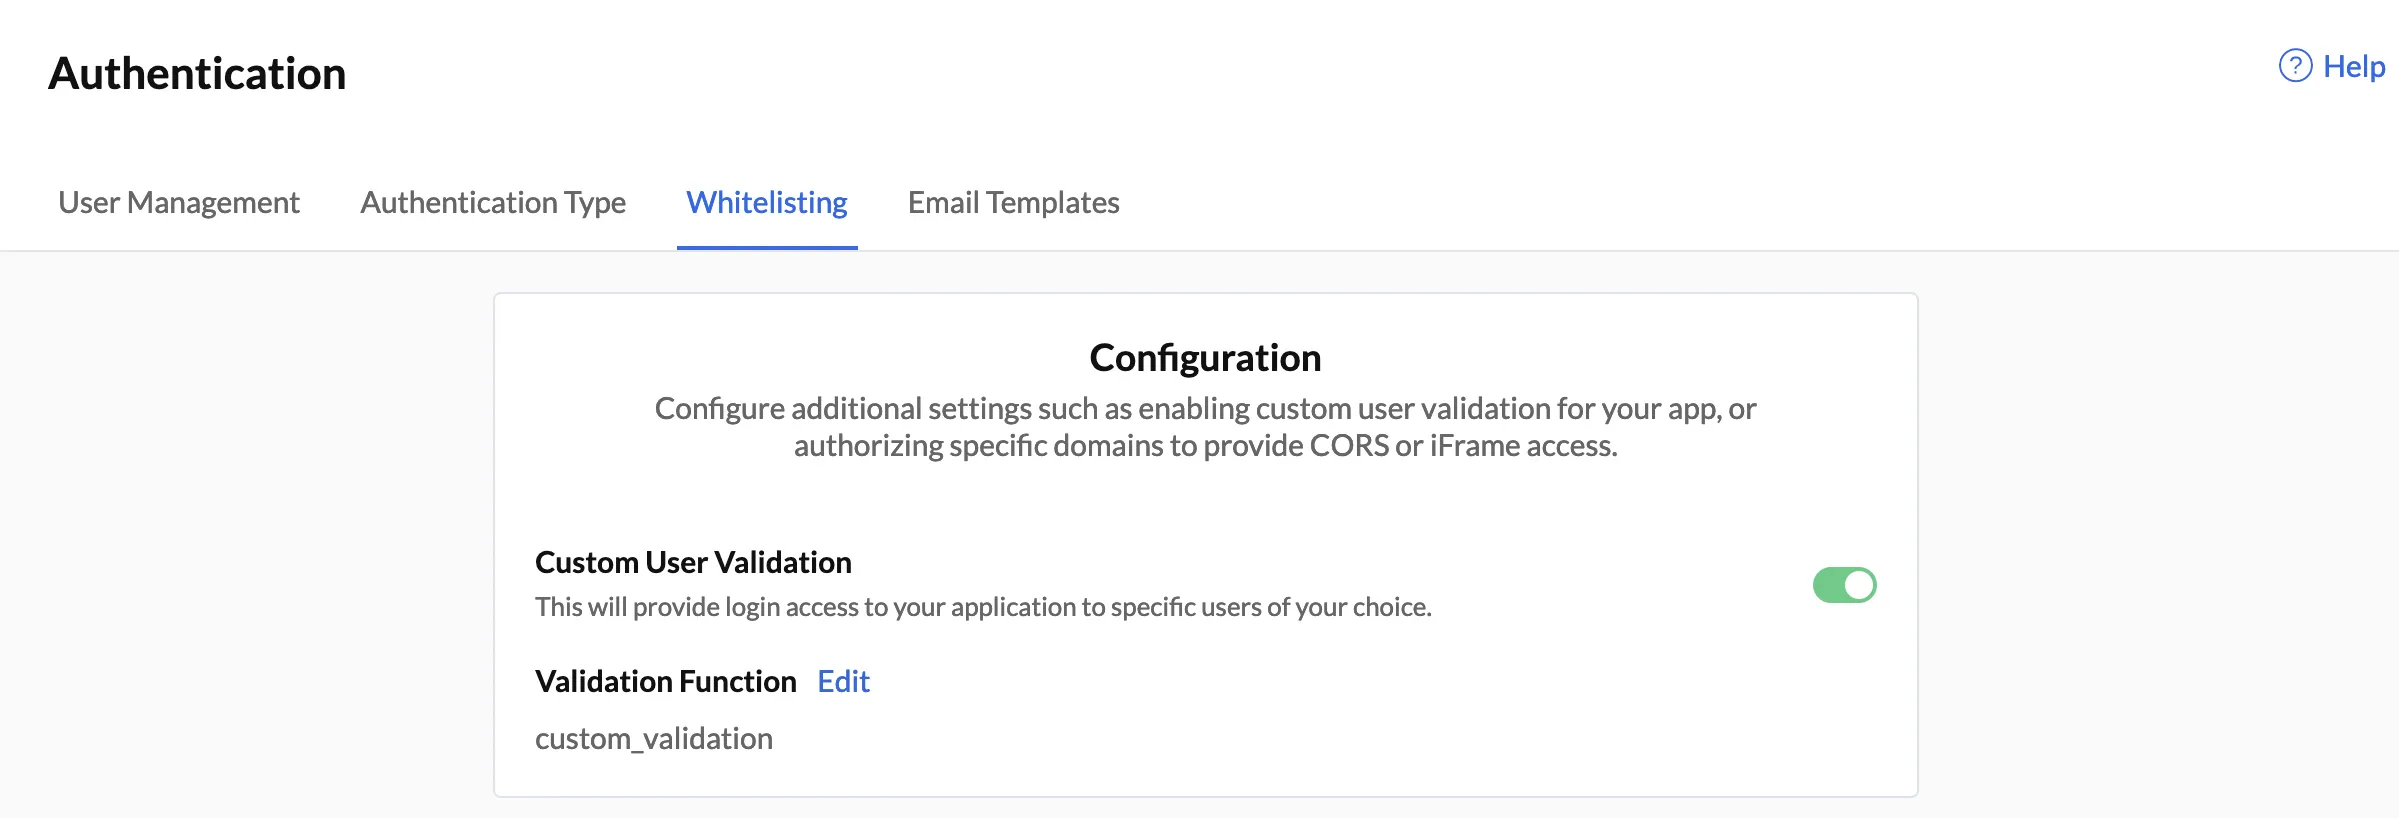Click the custom_validation function name
This screenshot has width=2399, height=818.
coord(654,739)
